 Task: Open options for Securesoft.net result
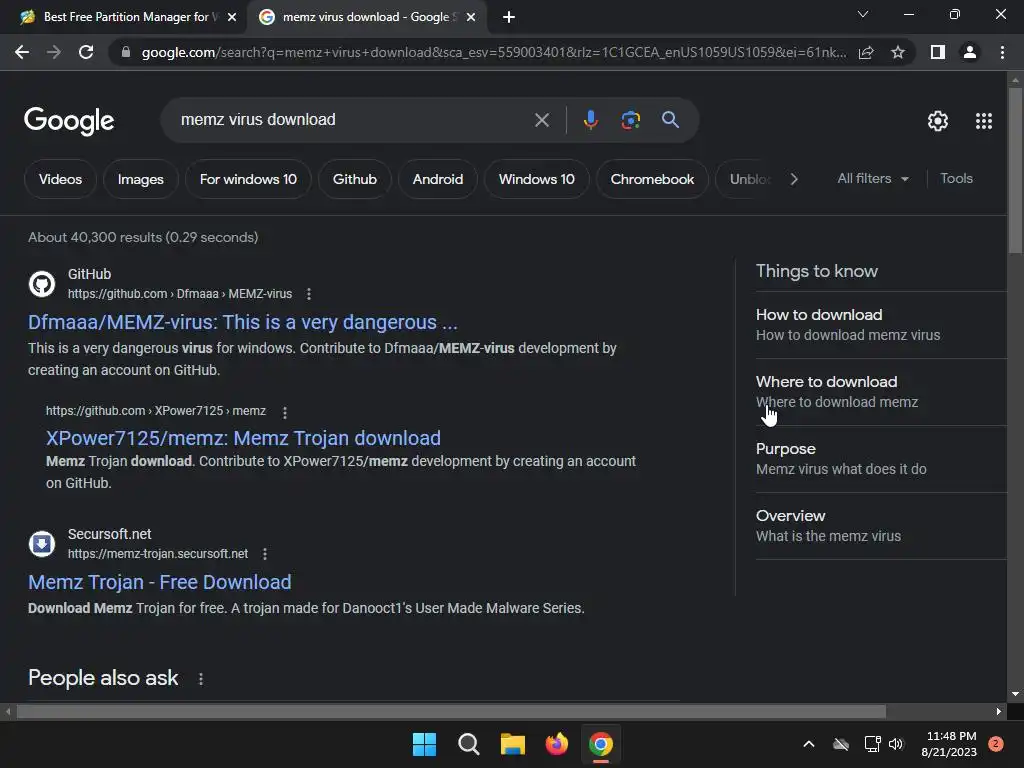point(264,554)
